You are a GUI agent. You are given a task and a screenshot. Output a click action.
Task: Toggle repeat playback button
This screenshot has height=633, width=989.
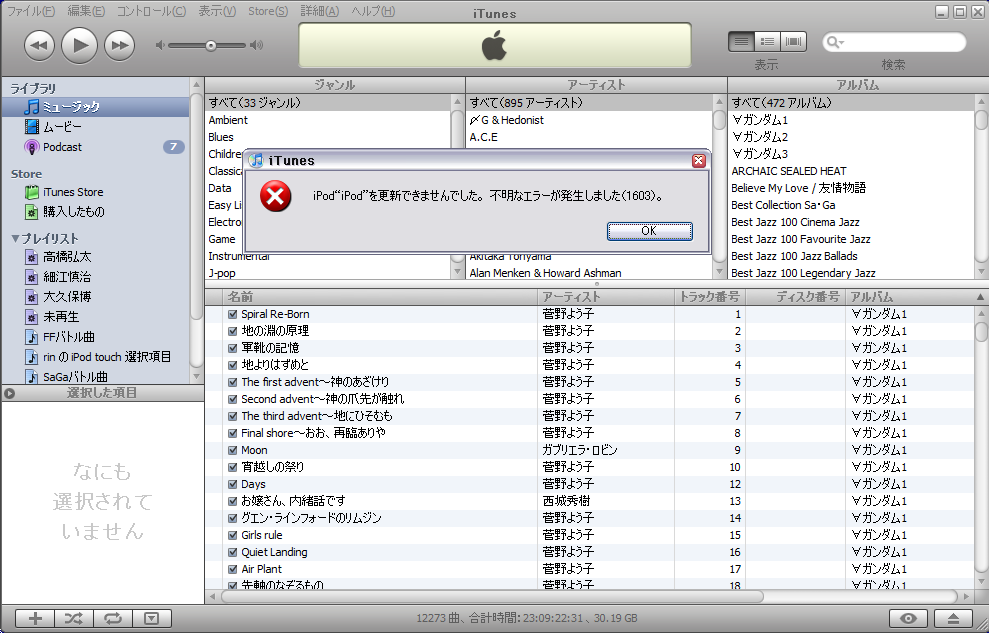[113, 618]
